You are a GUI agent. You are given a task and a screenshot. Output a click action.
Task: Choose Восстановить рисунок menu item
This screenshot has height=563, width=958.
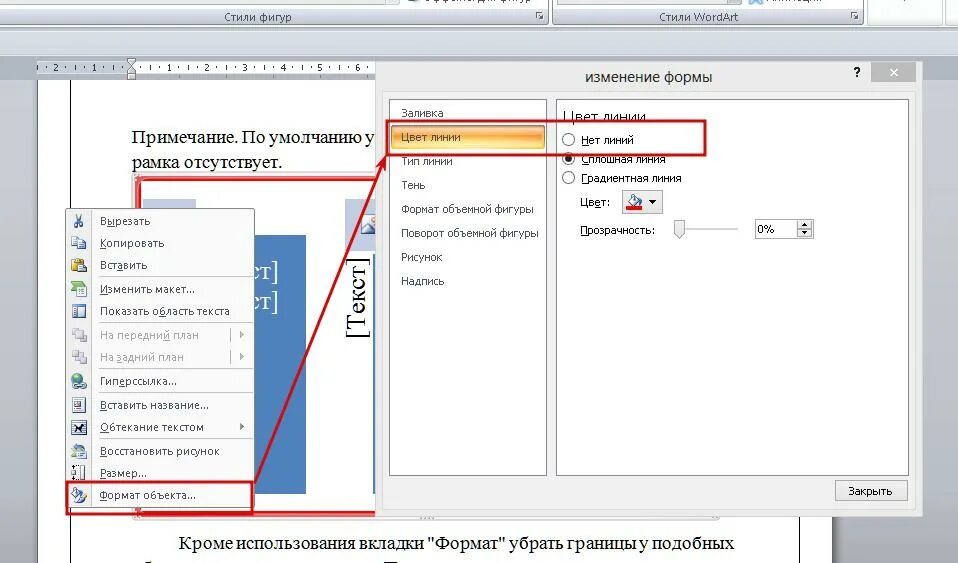tap(160, 451)
